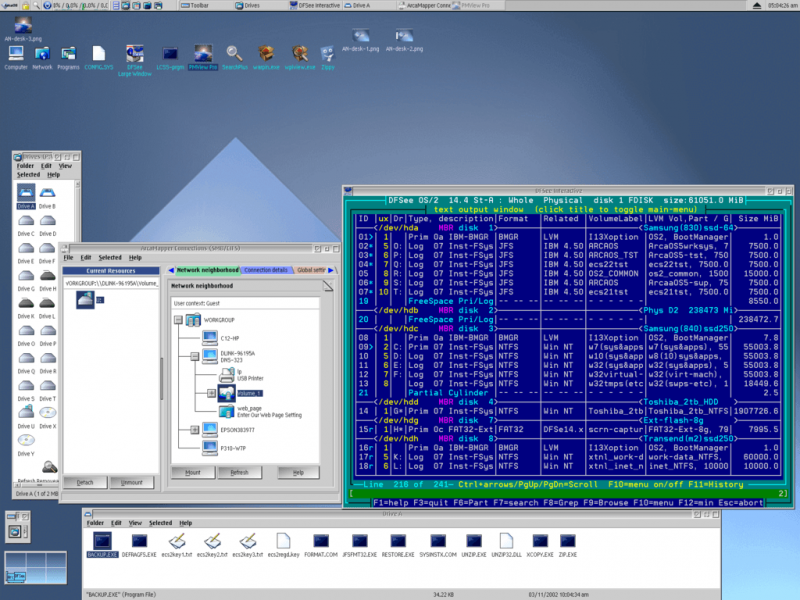Select C12-HP computer in network tree
Image resolution: width=800 pixels, height=600 pixels.
[x=220, y=338]
